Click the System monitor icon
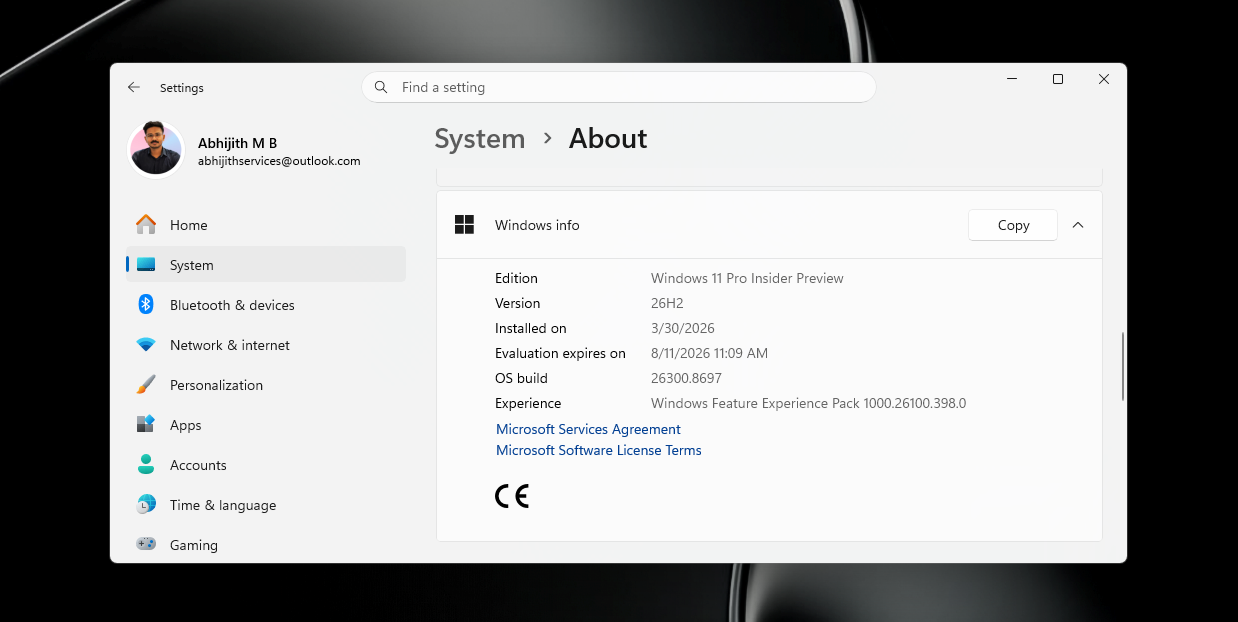The image size is (1238, 622). pos(146,265)
